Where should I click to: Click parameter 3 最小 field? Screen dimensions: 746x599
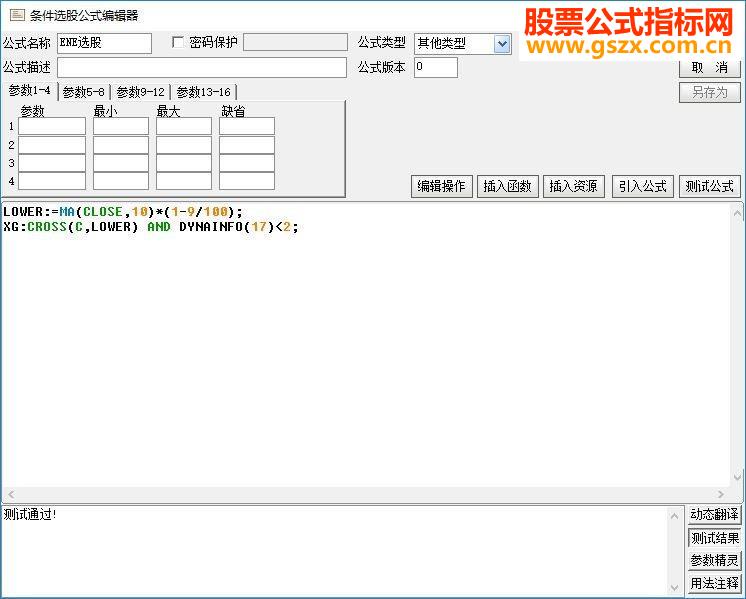click(x=121, y=163)
